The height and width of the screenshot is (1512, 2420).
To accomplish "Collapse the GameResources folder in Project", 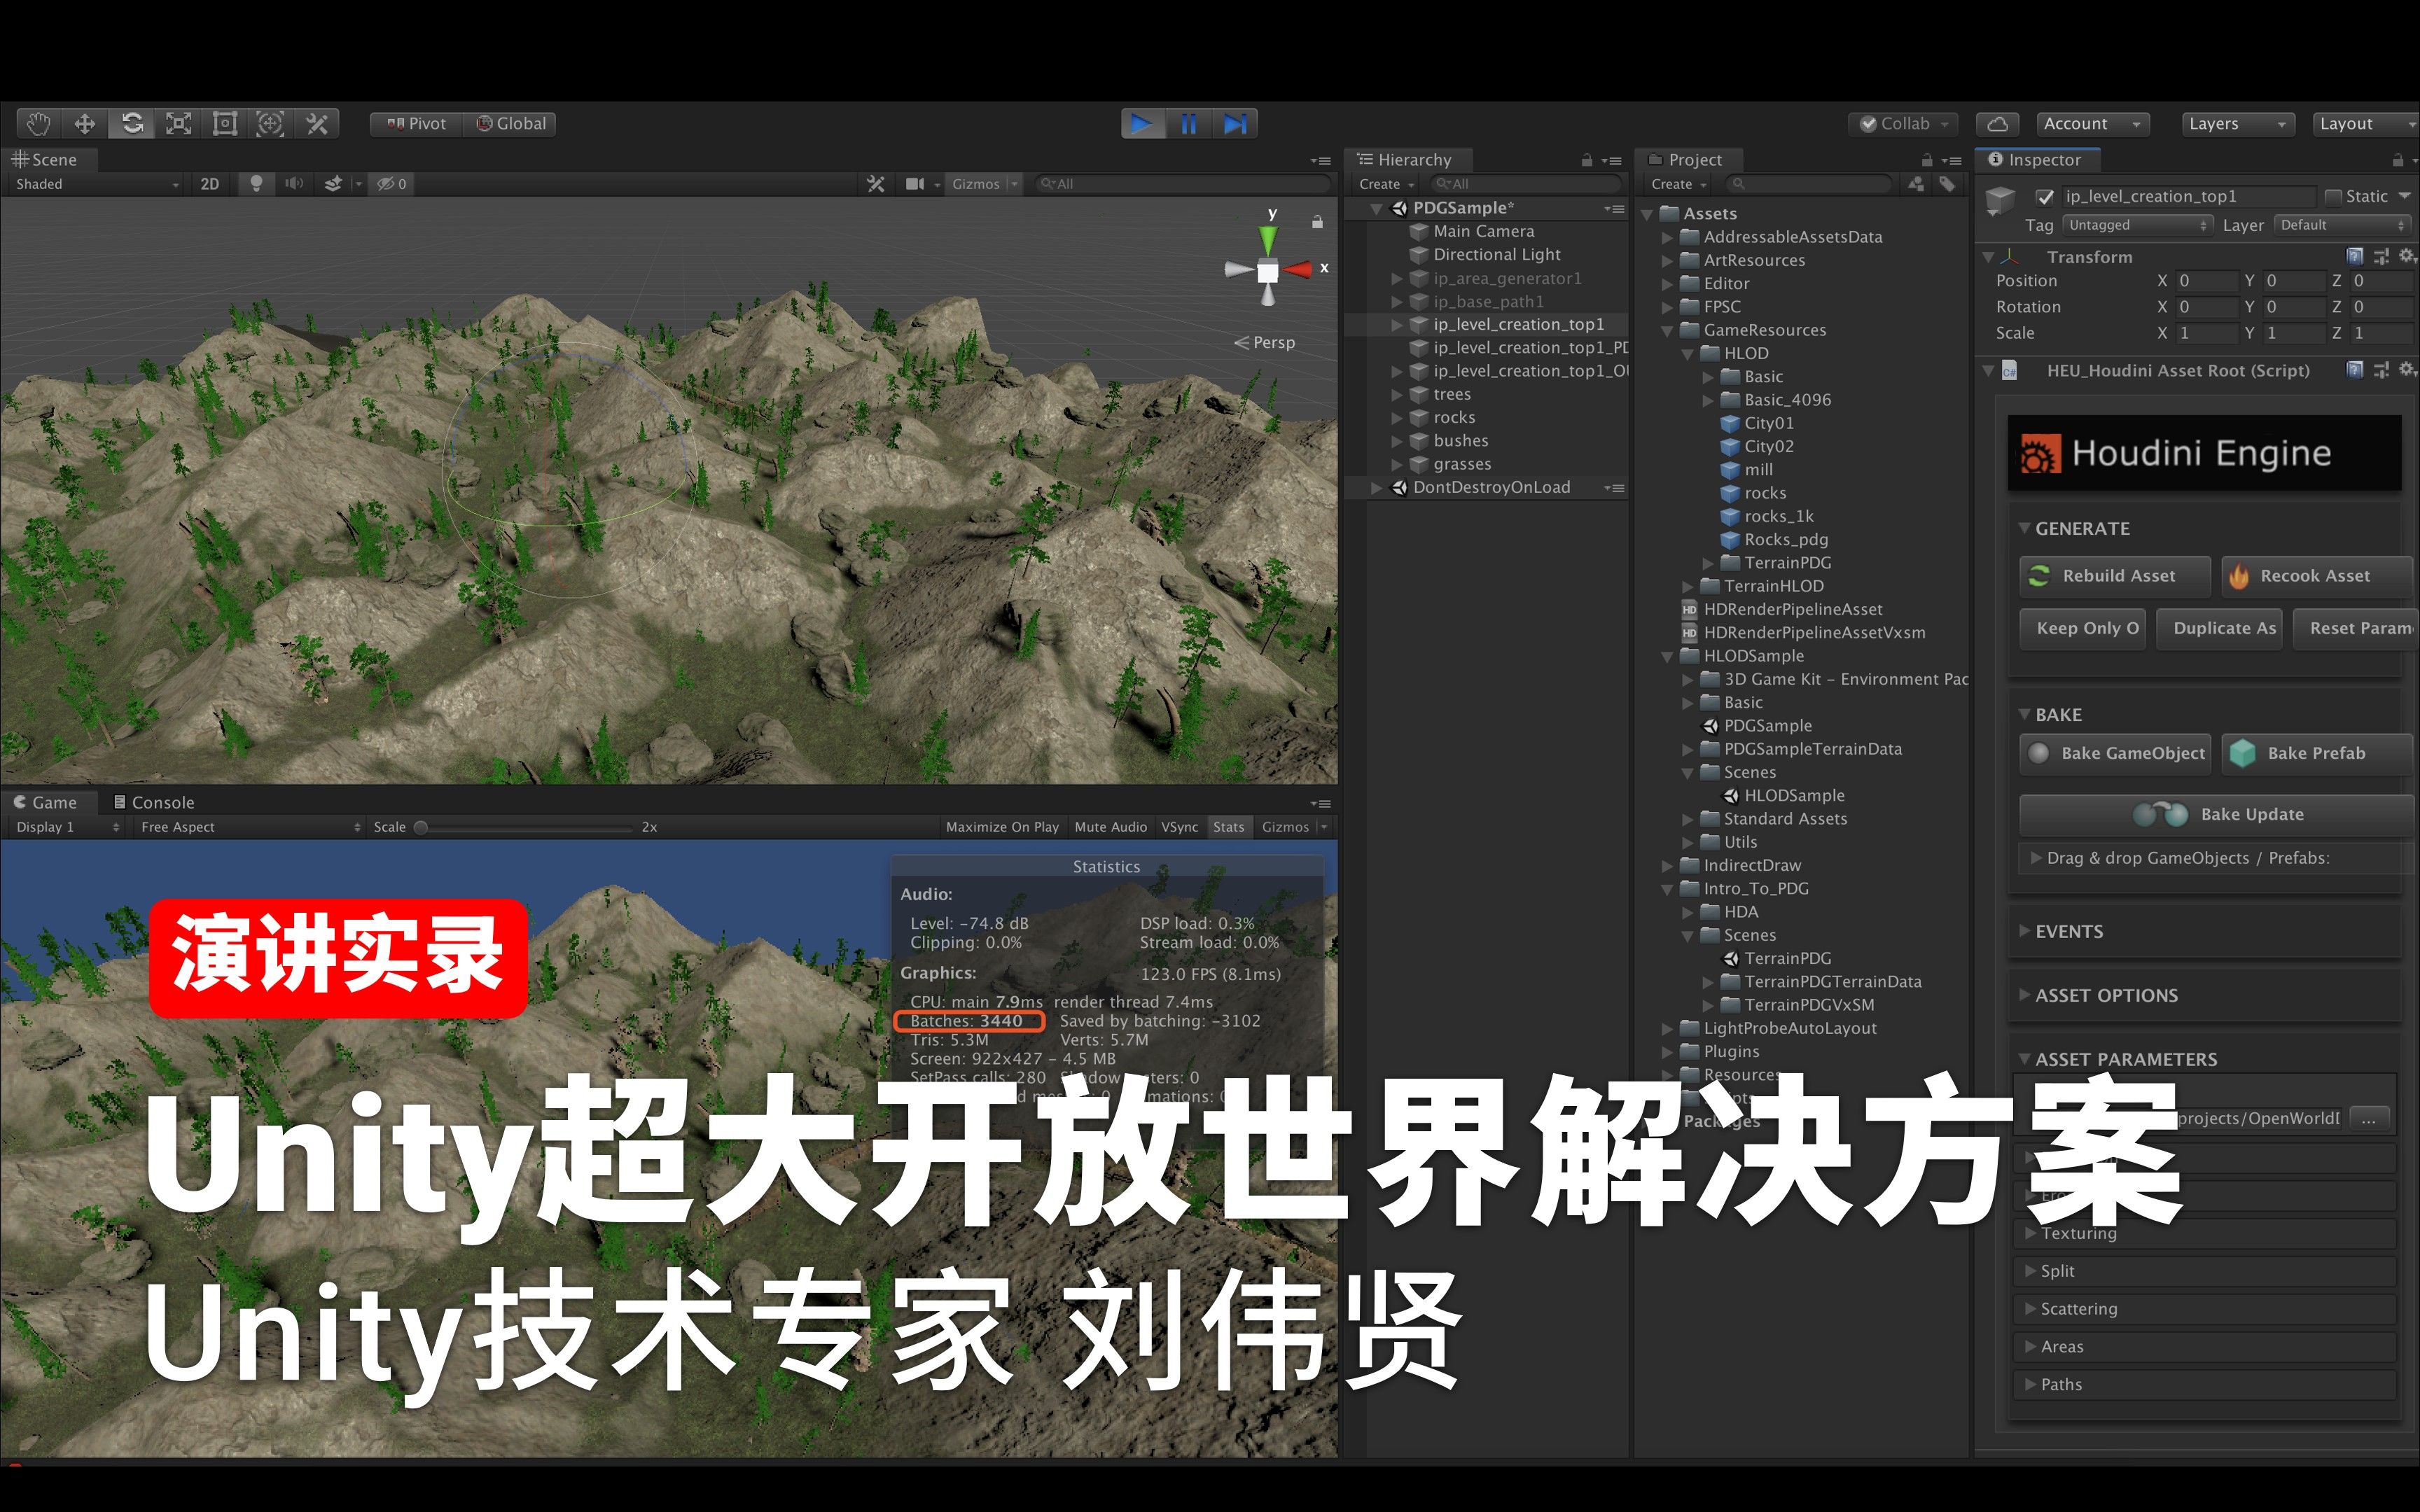I will 1667,330.
